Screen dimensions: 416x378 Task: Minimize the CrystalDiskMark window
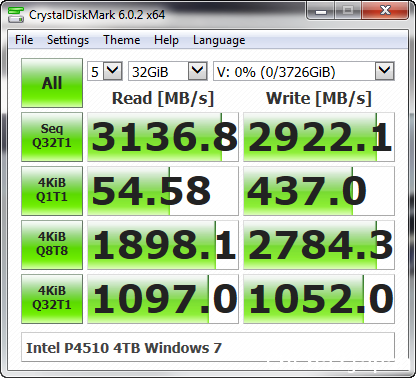[321, 11]
